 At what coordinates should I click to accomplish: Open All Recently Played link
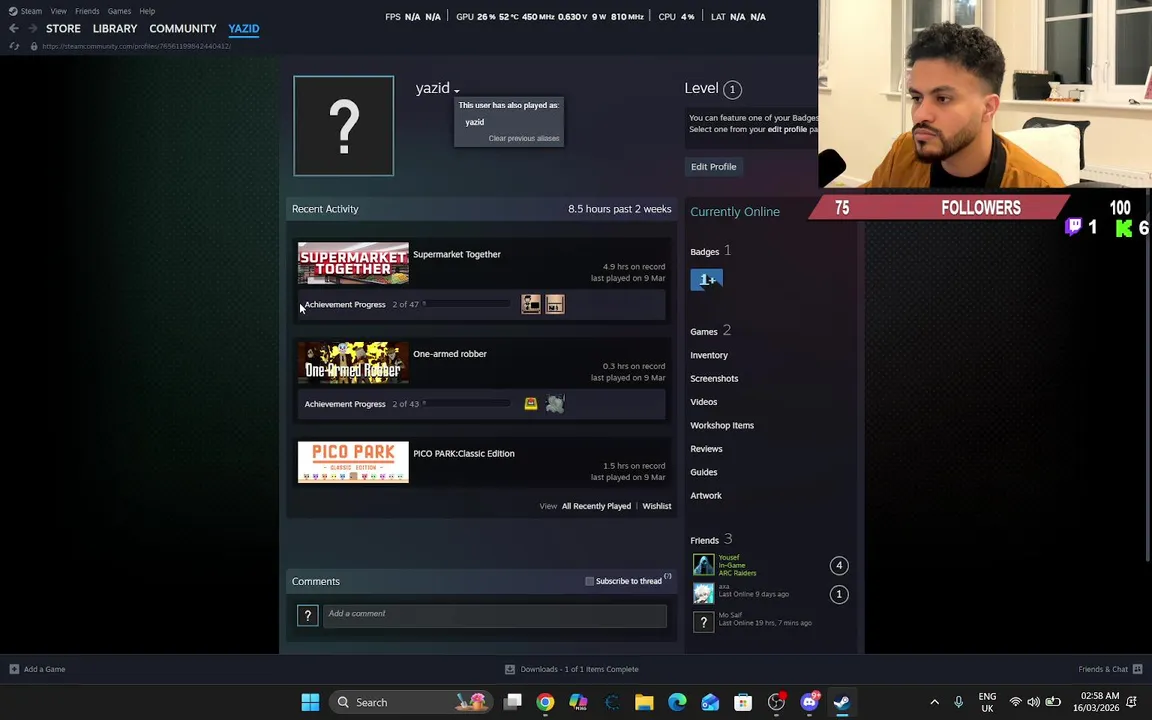coord(597,506)
